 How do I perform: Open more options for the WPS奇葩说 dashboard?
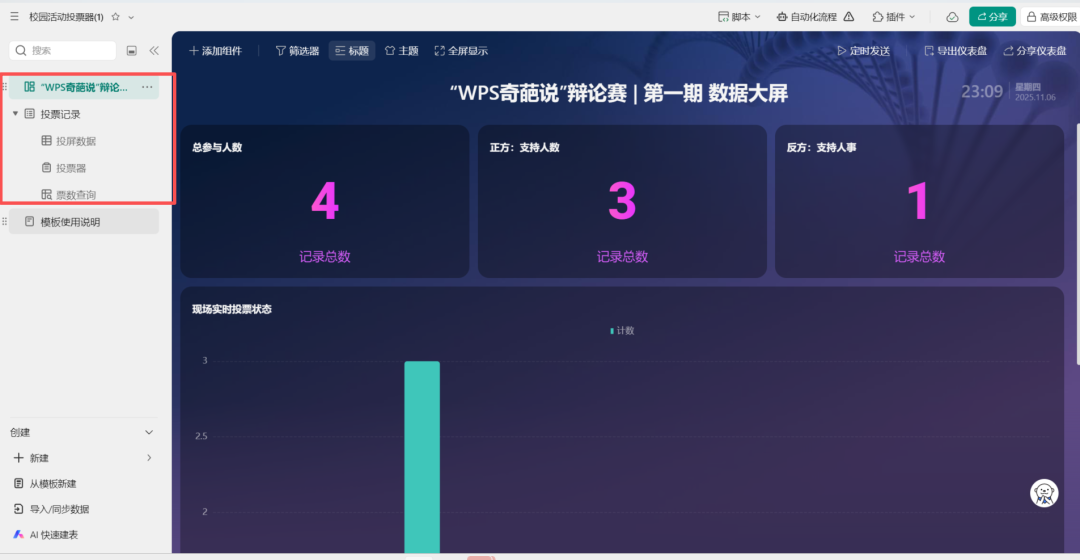[x=147, y=87]
